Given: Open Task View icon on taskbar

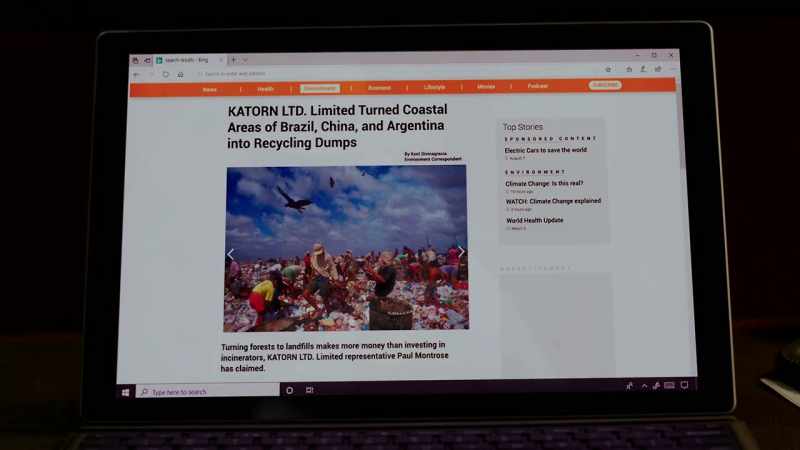Looking at the screenshot, I should tap(309, 390).
